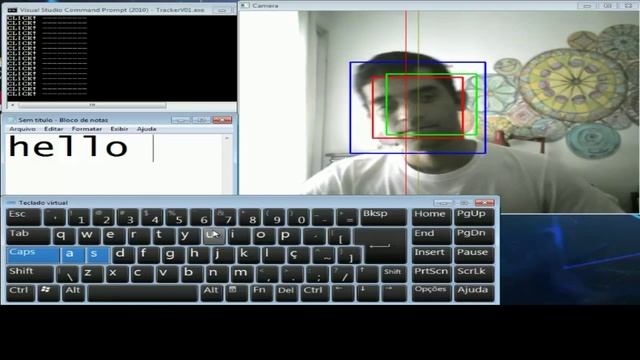
Task: Click the command prompt horizontal scrollbar
Action: [92, 105]
